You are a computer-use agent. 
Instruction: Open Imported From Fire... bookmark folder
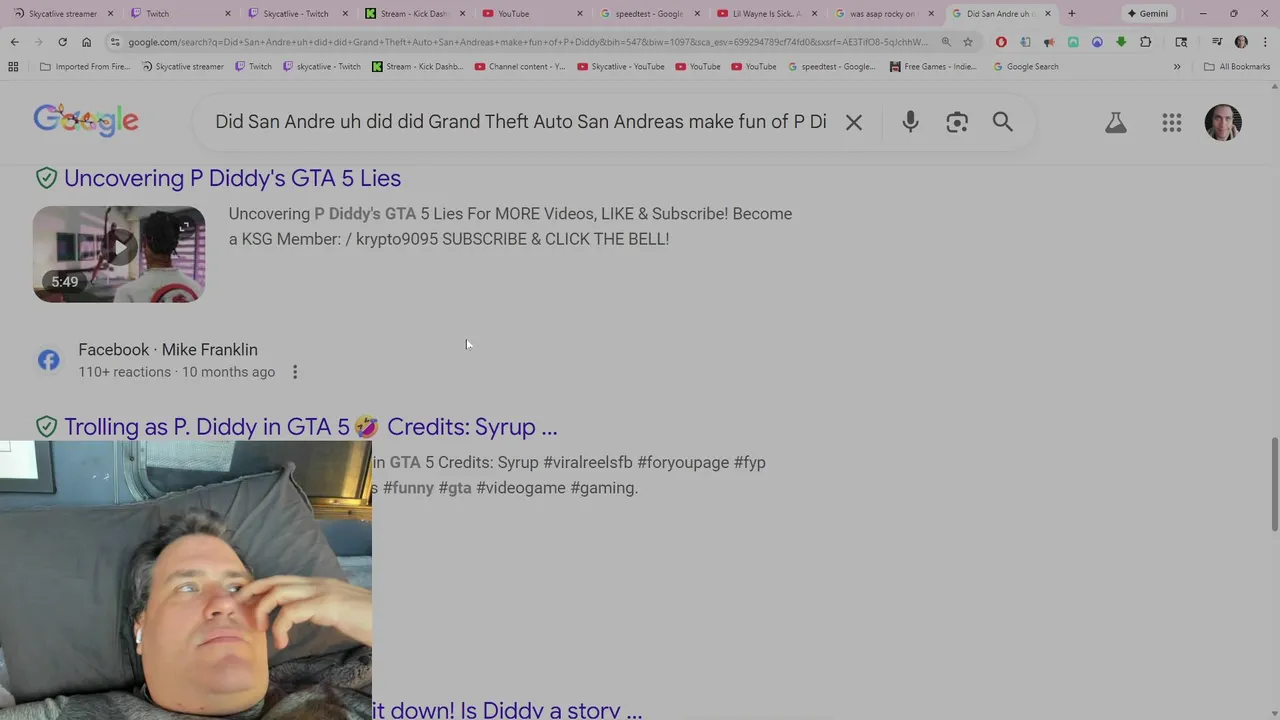pyautogui.click(x=85, y=66)
